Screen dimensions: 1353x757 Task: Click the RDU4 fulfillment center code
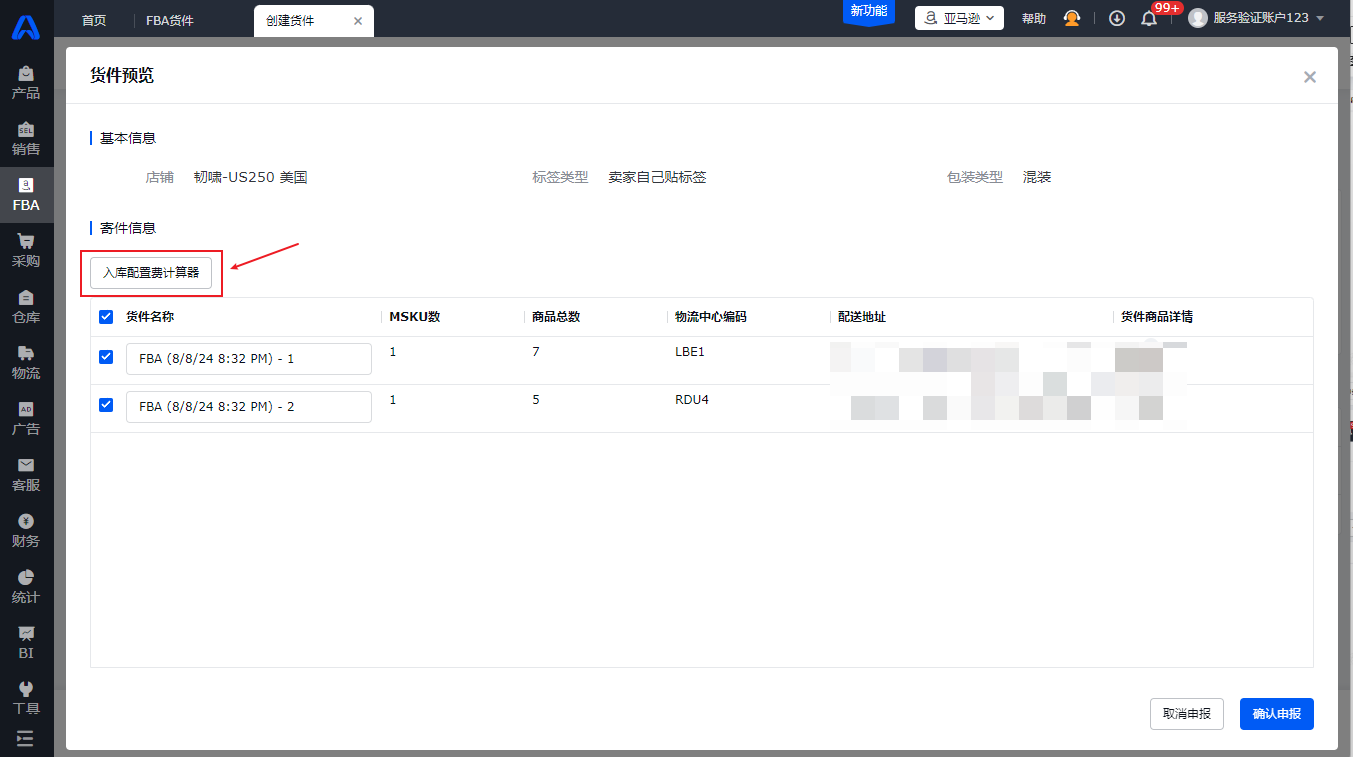click(x=692, y=400)
